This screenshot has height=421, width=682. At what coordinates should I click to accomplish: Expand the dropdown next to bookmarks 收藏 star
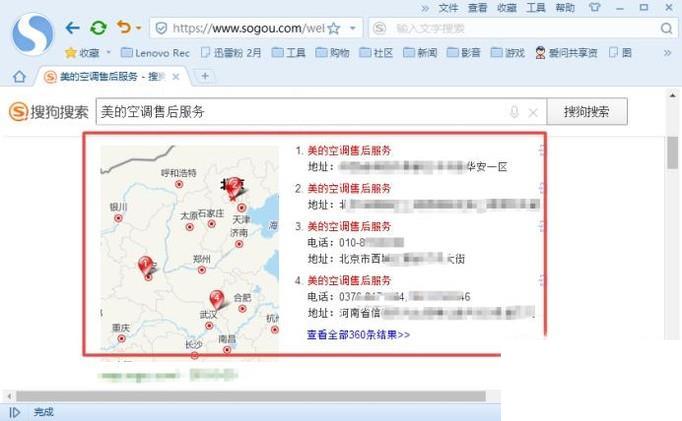[x=109, y=53]
